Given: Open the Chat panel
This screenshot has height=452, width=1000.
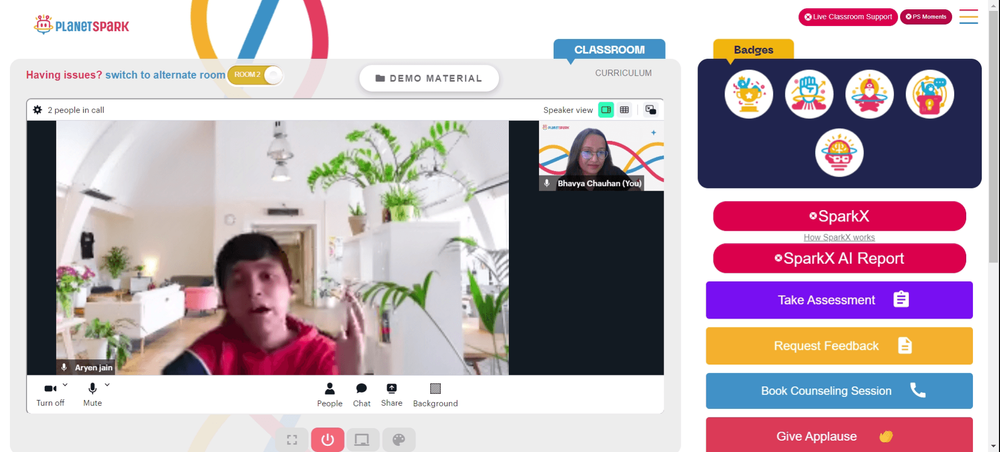Looking at the screenshot, I should 362,395.
